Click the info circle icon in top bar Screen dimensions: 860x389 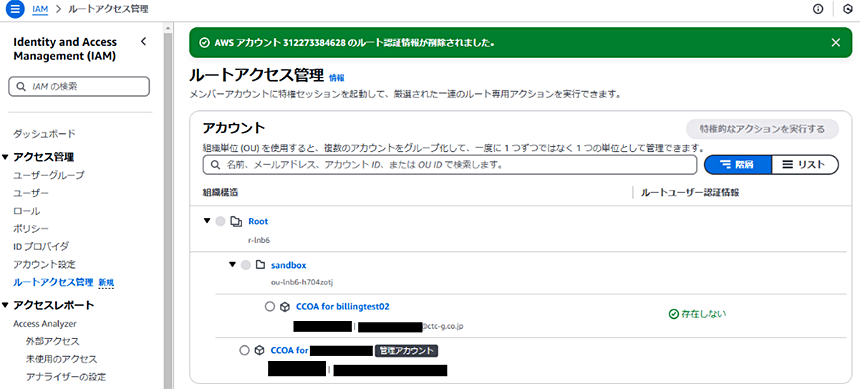coord(818,9)
